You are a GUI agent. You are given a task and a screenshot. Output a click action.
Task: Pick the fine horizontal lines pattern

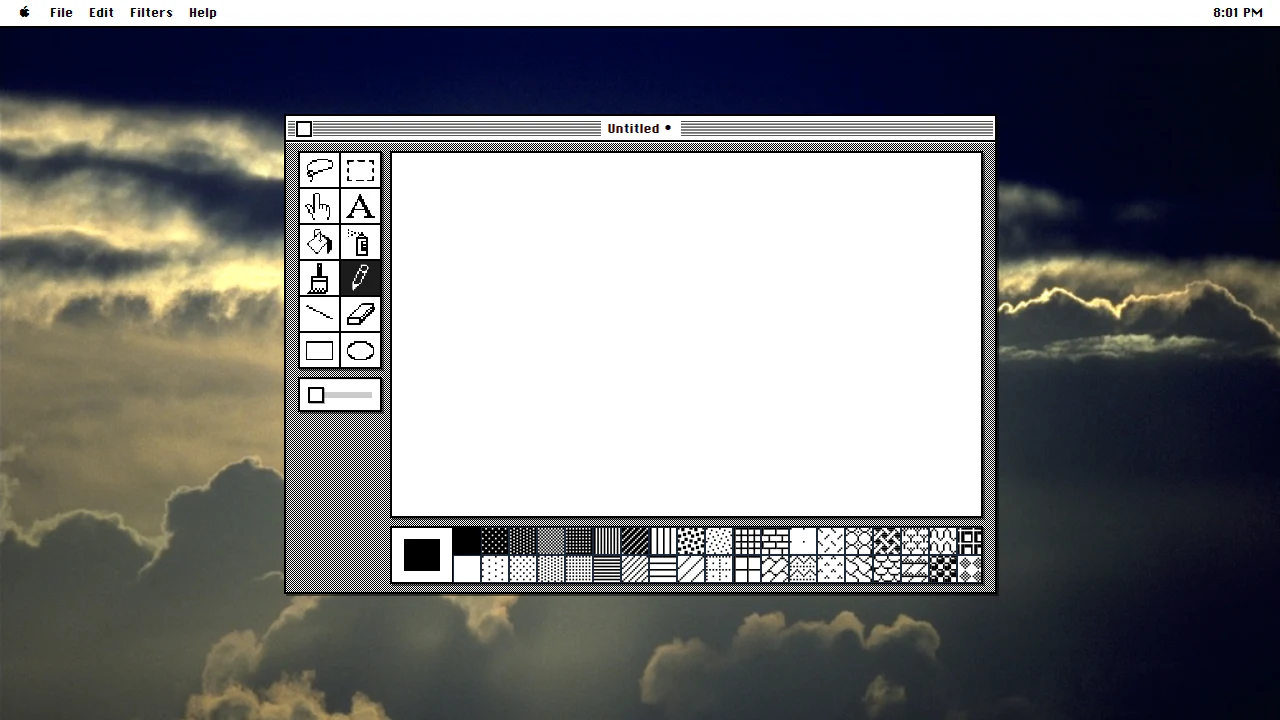[607, 569]
